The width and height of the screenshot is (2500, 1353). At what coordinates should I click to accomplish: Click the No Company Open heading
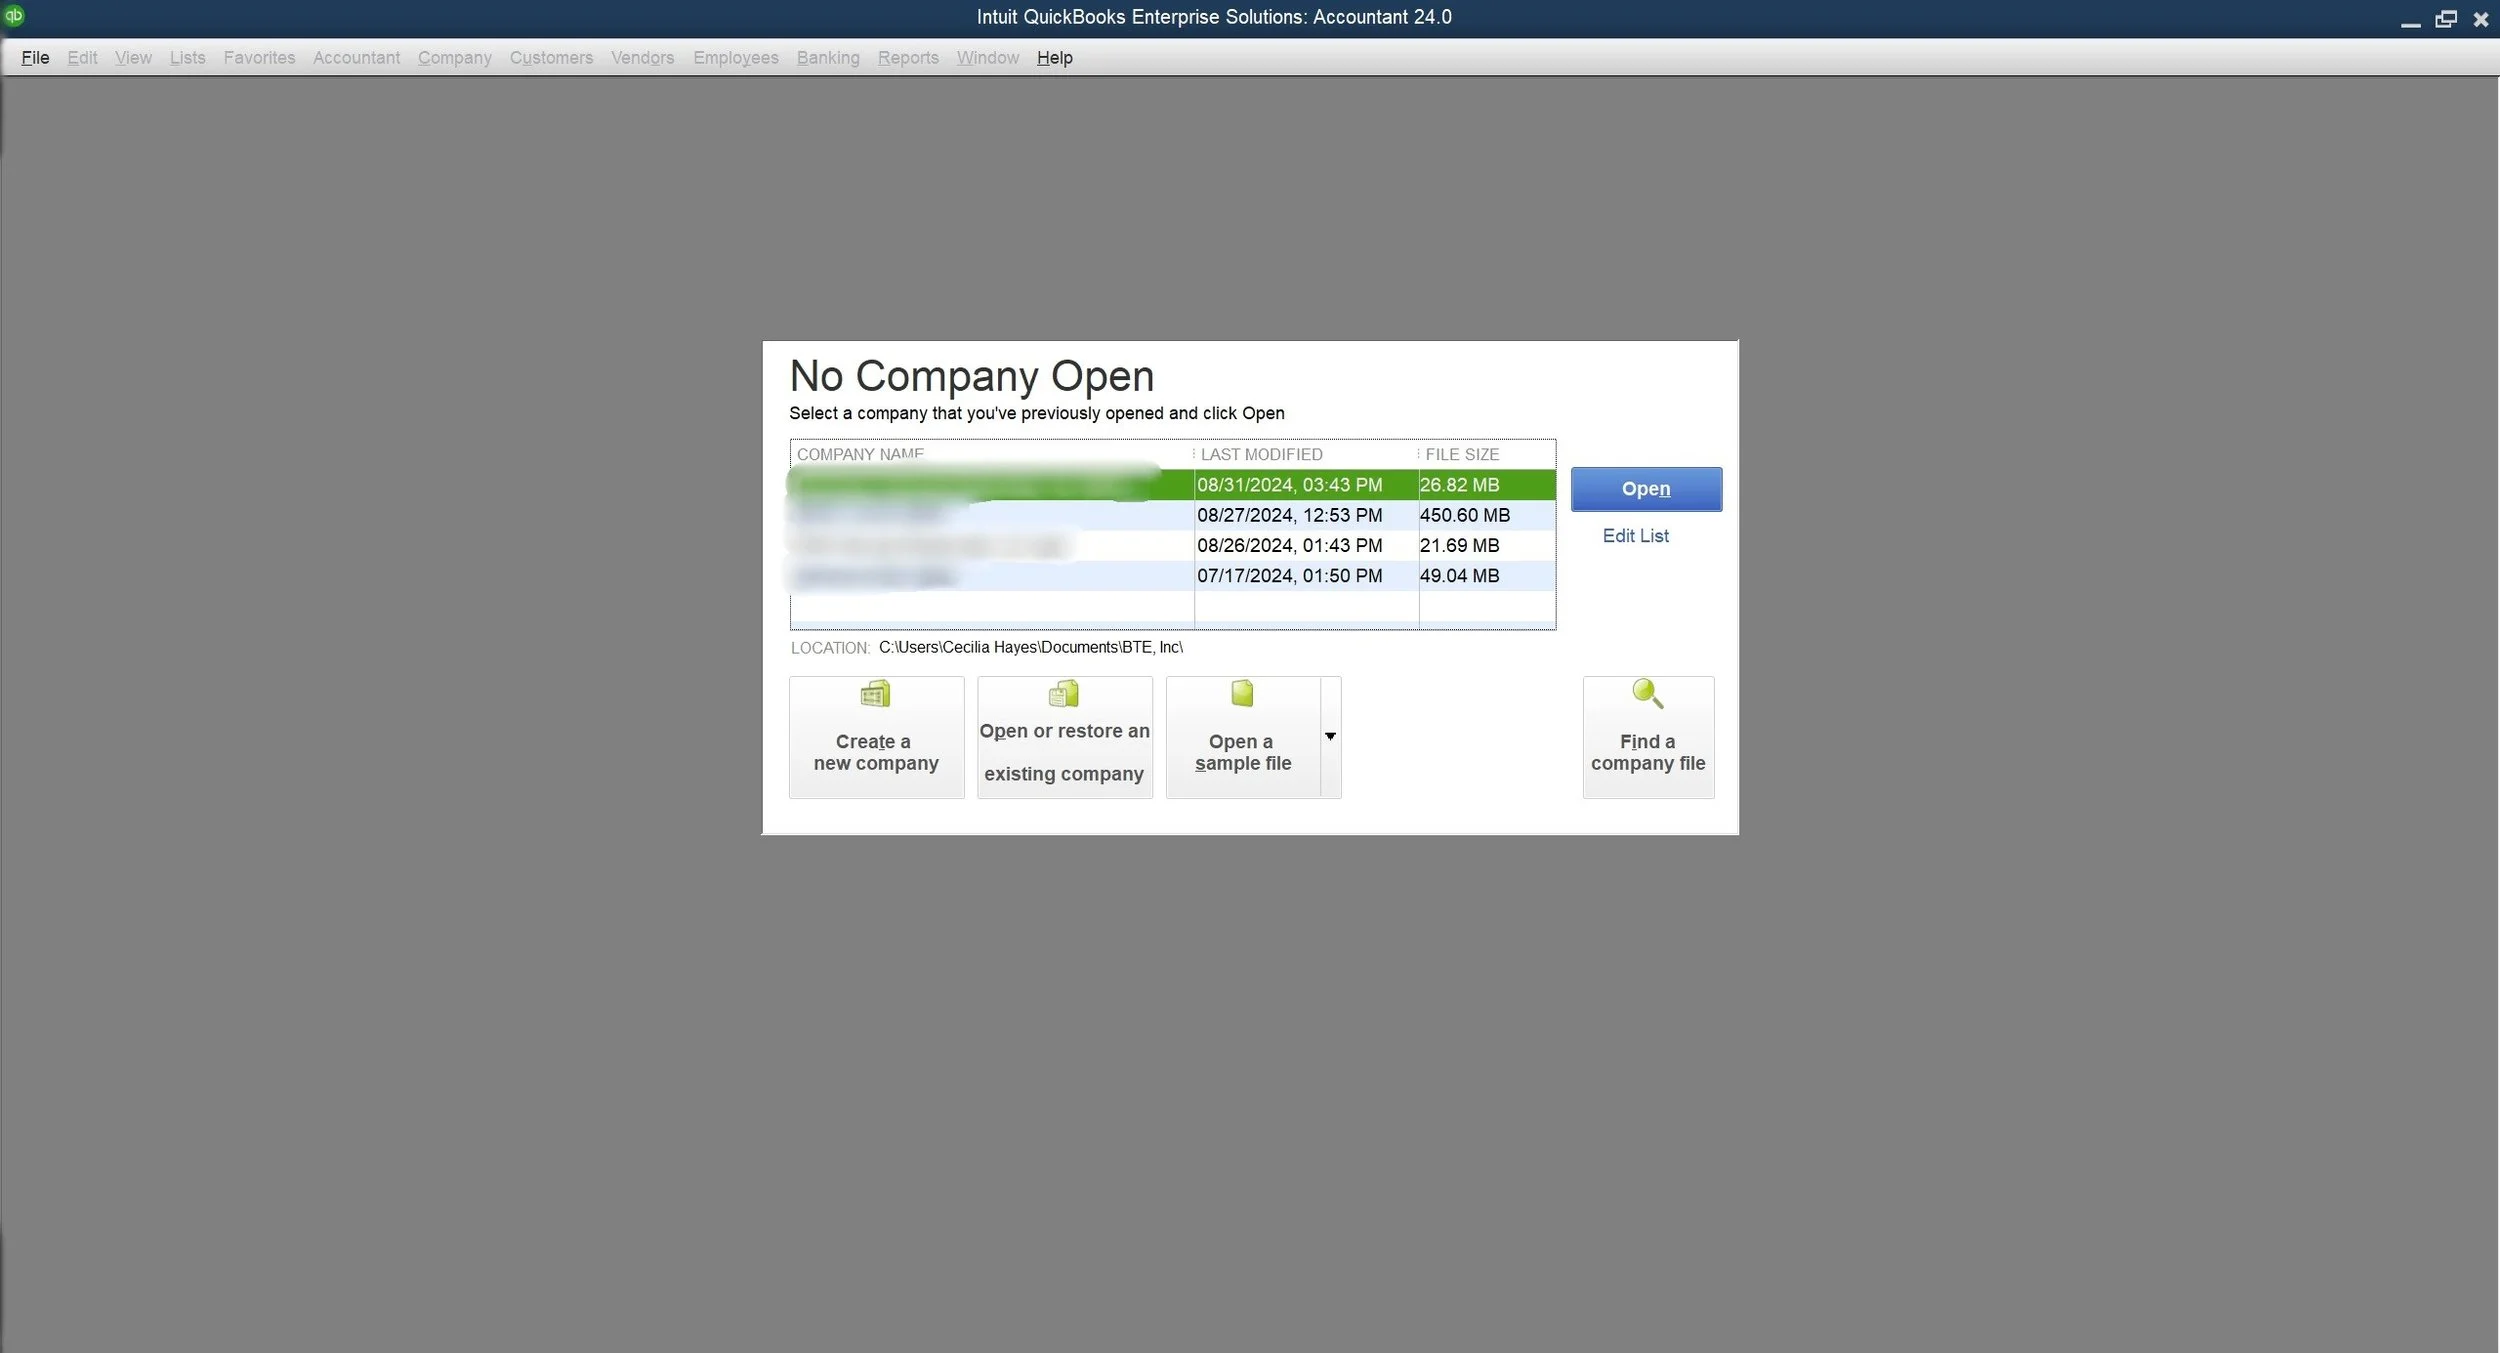[x=971, y=376]
